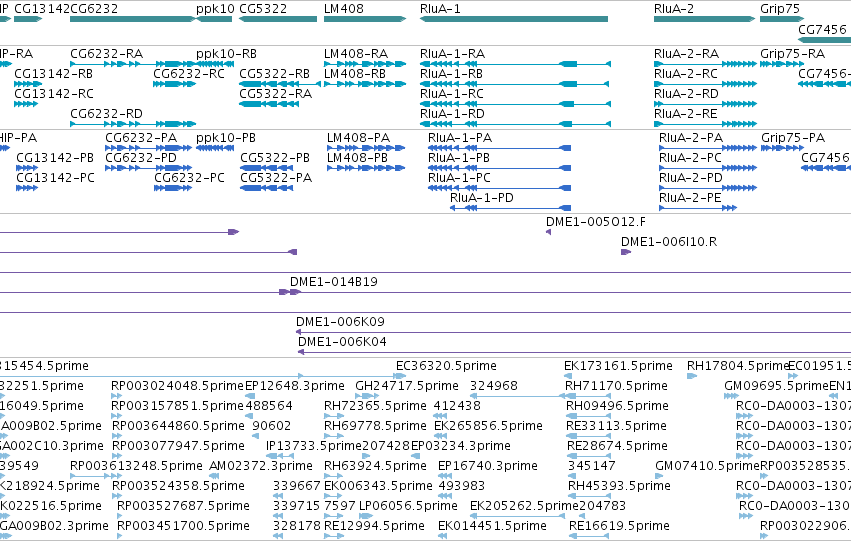Select transcript CG5322-RA
This screenshot has height=541, width=851.
click(x=269, y=104)
